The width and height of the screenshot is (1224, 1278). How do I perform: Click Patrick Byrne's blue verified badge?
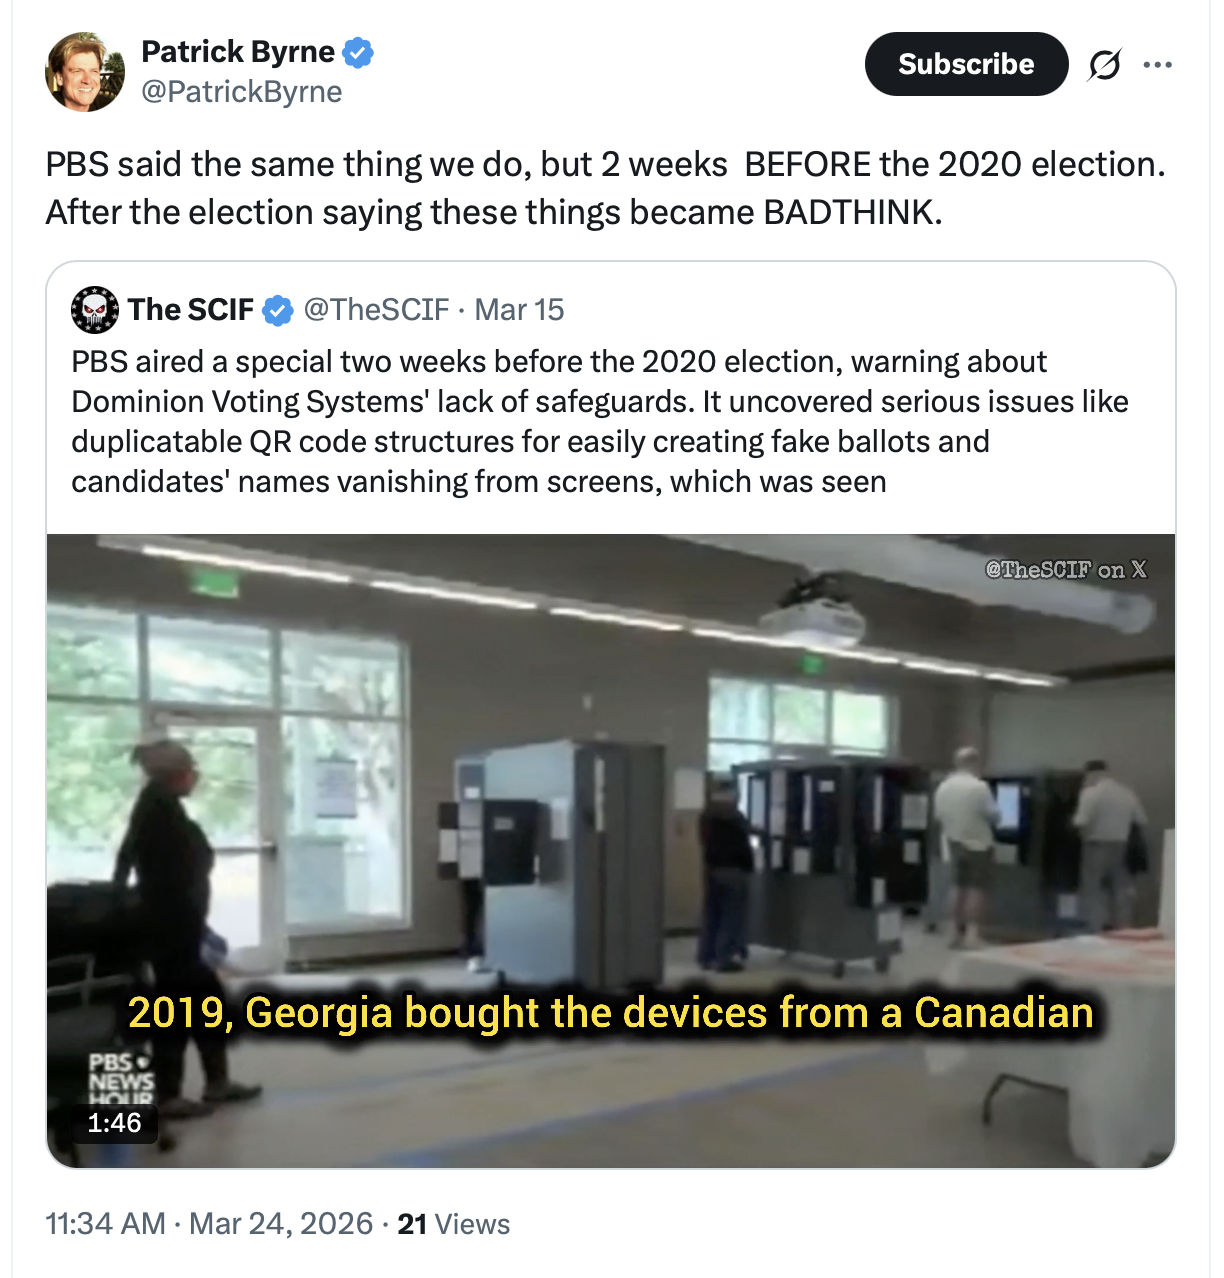coord(358,52)
